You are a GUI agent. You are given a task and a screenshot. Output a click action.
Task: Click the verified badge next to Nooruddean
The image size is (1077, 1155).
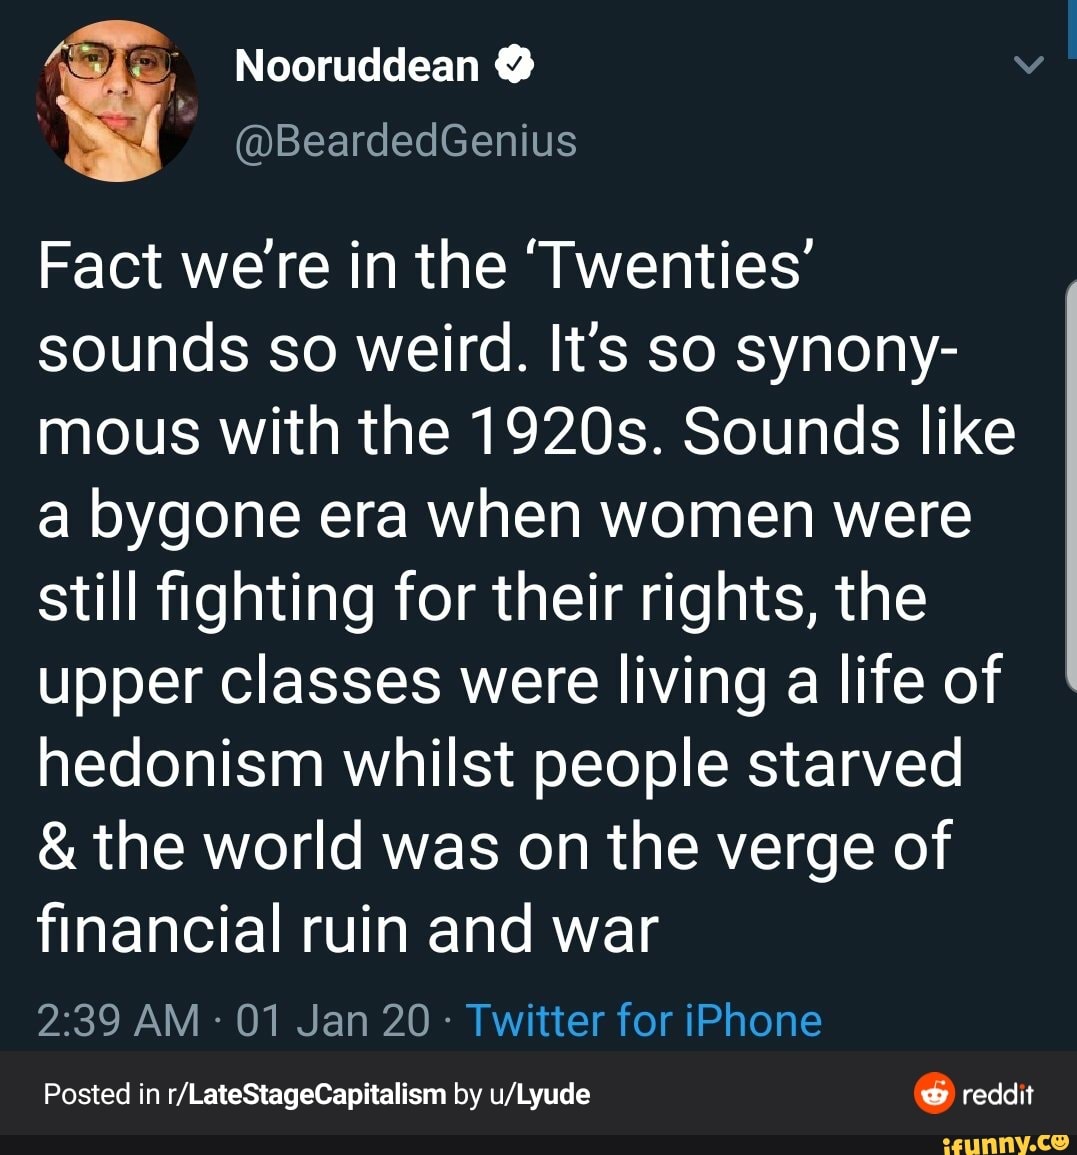(x=514, y=66)
